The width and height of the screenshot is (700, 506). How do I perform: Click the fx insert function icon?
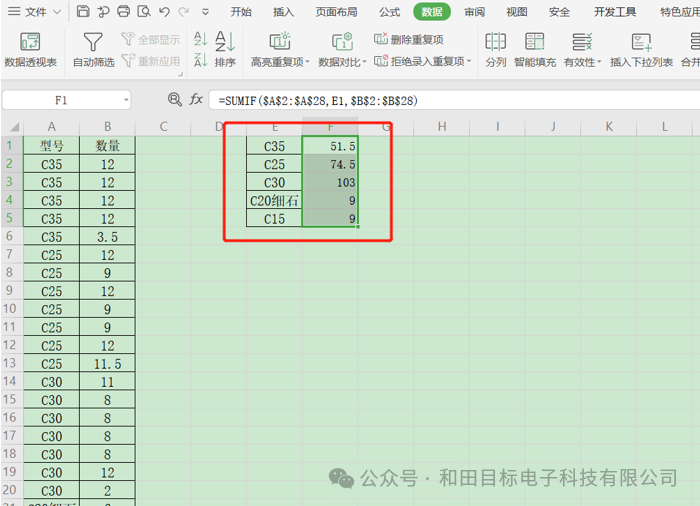[x=196, y=99]
